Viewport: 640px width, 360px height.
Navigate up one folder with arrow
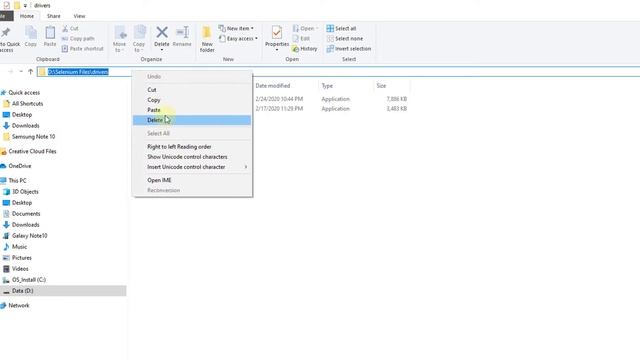pyautogui.click(x=31, y=71)
